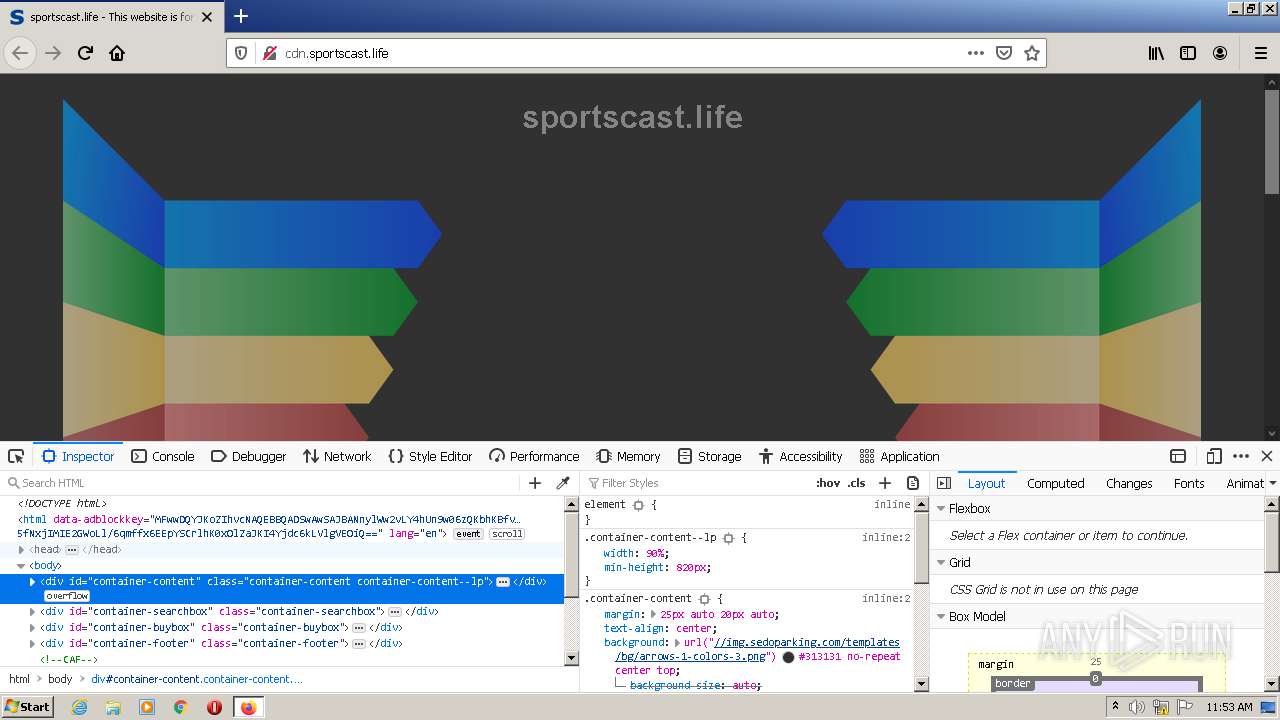Switch to the Fonts sidebar tab
The image size is (1280, 720).
pos(1189,483)
